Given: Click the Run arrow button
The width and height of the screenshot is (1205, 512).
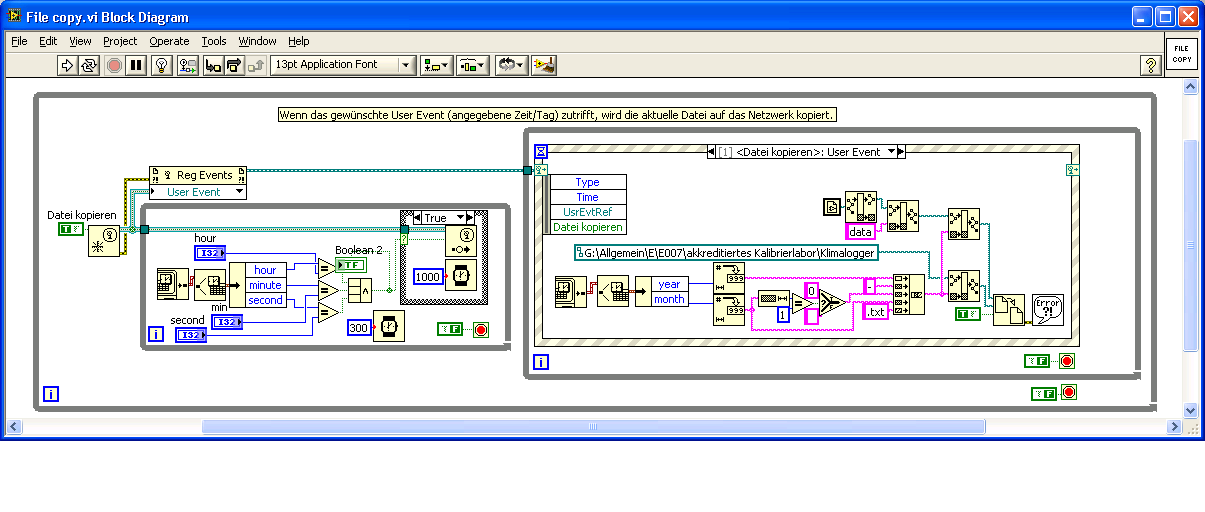Looking at the screenshot, I should pos(67,65).
